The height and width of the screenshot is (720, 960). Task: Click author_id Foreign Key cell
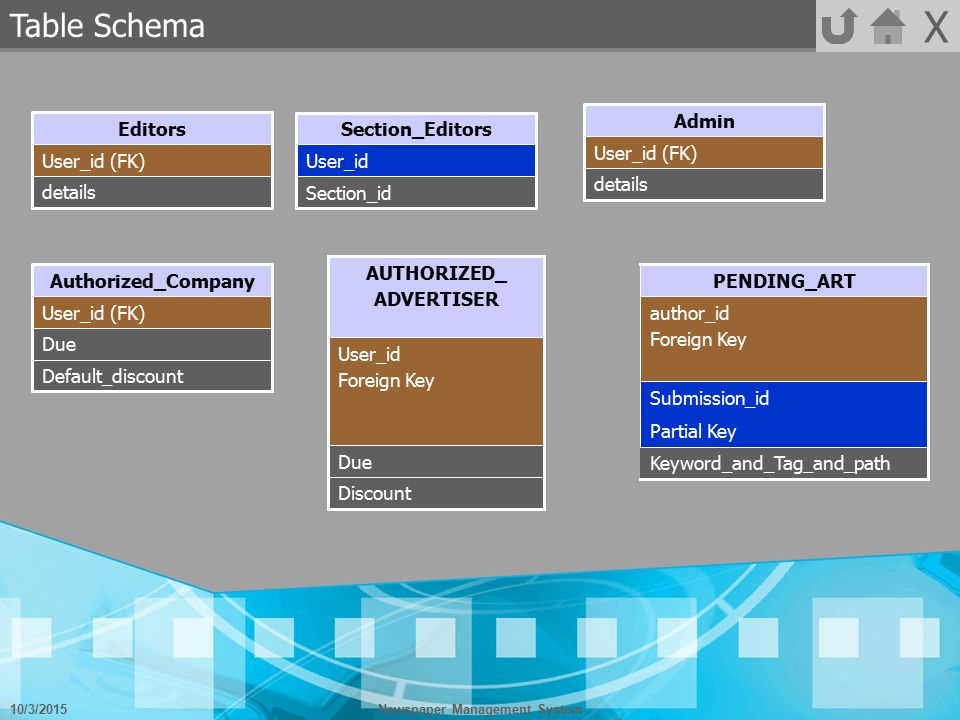pos(784,339)
